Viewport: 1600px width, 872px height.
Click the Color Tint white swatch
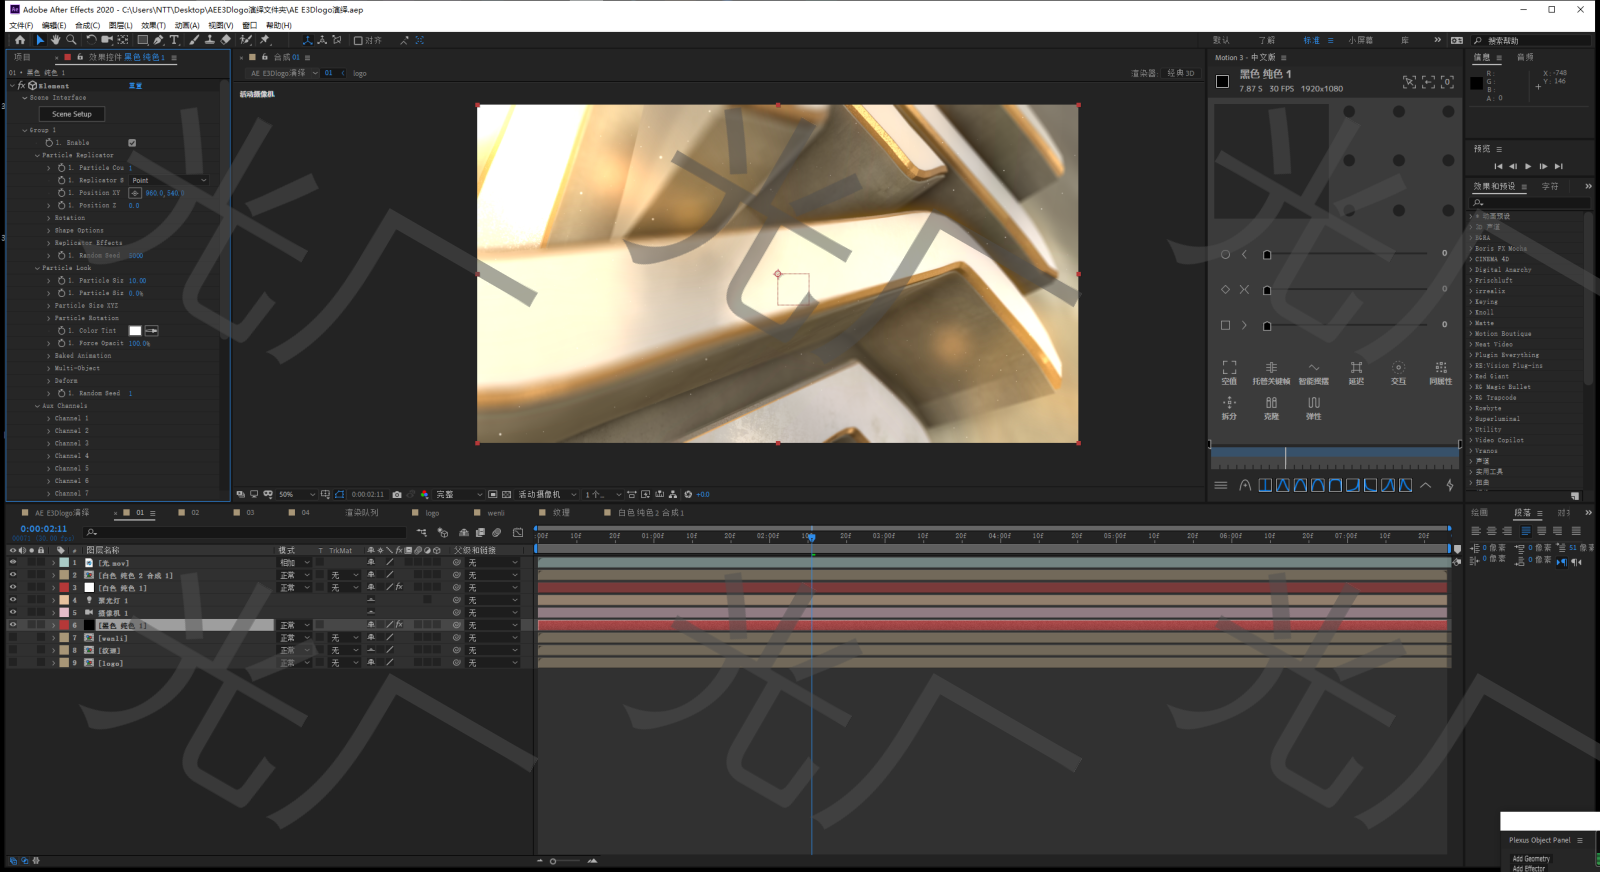click(135, 331)
